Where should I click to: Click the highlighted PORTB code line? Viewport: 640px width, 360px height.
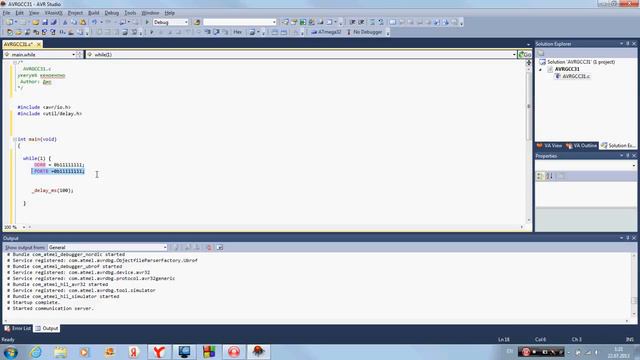58,171
